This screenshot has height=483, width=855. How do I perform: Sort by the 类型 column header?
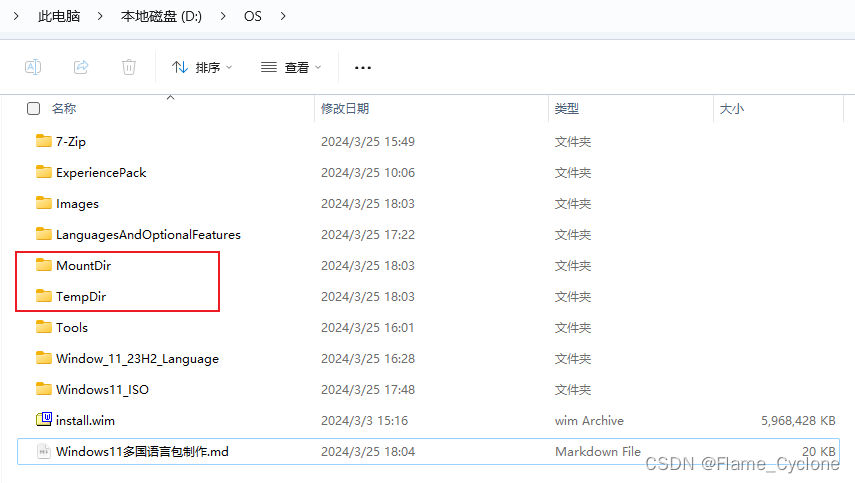point(567,108)
